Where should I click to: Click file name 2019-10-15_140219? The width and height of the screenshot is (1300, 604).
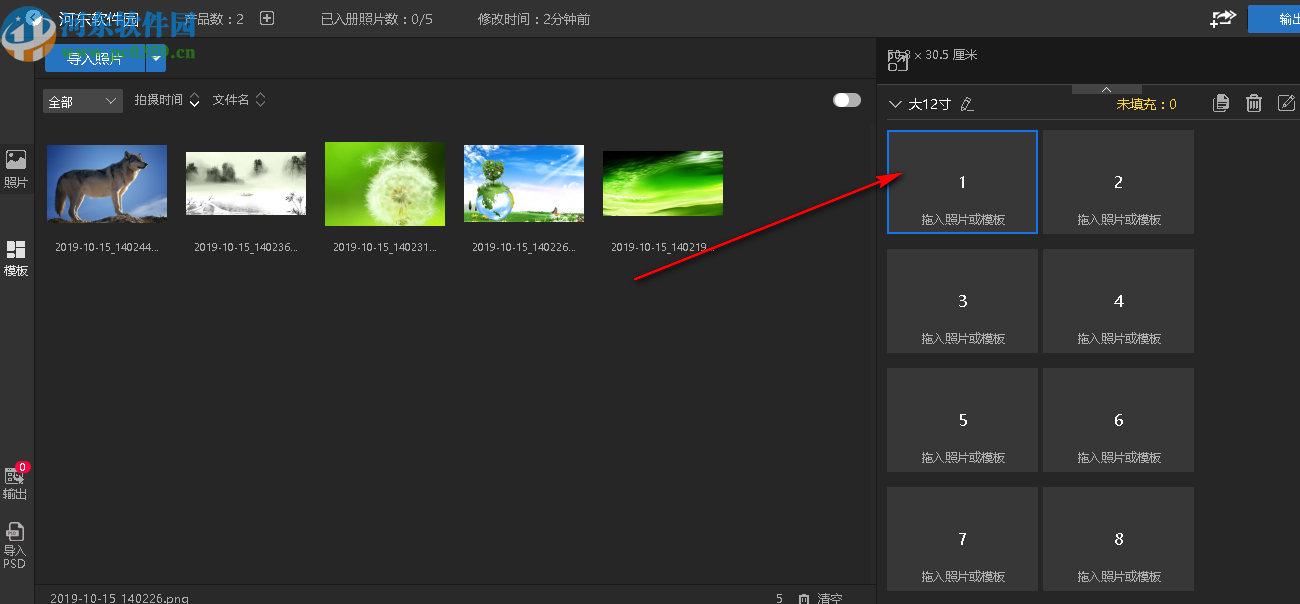663,246
